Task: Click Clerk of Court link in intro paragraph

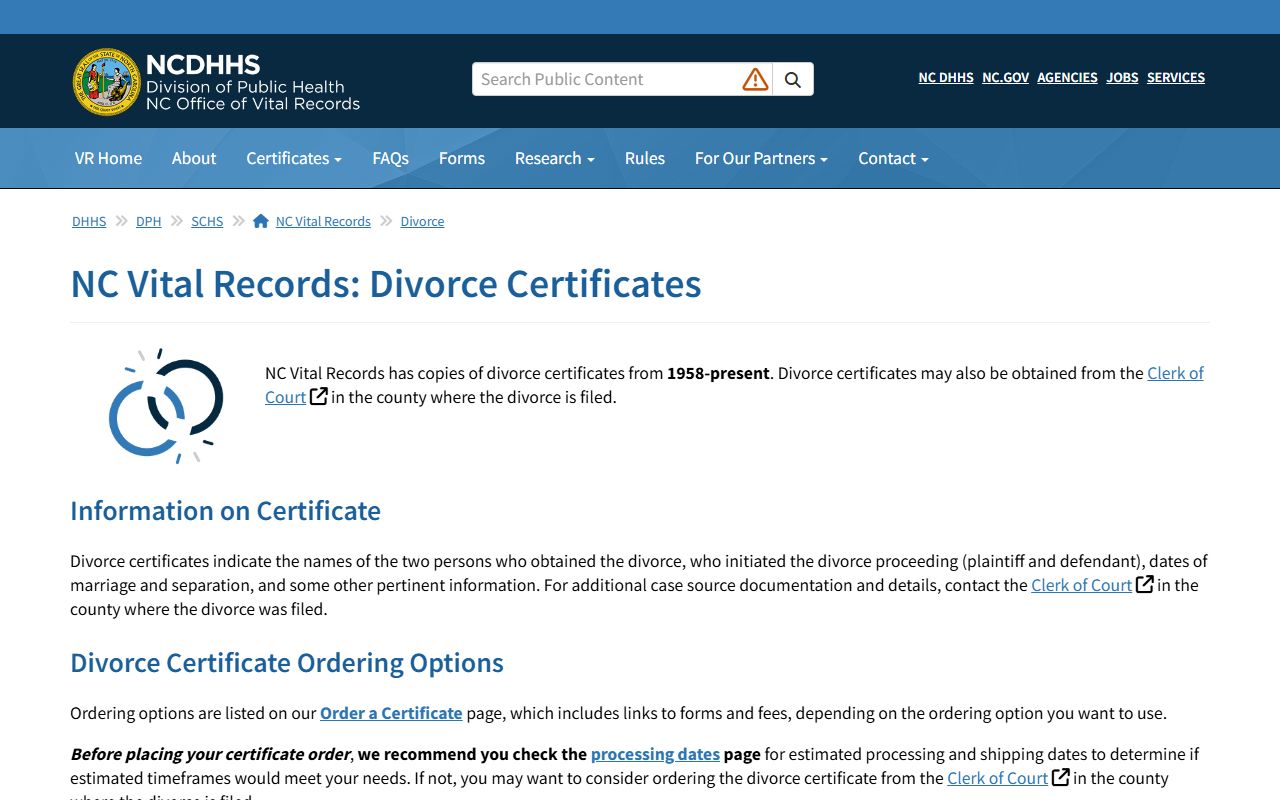Action: click(x=1175, y=373)
